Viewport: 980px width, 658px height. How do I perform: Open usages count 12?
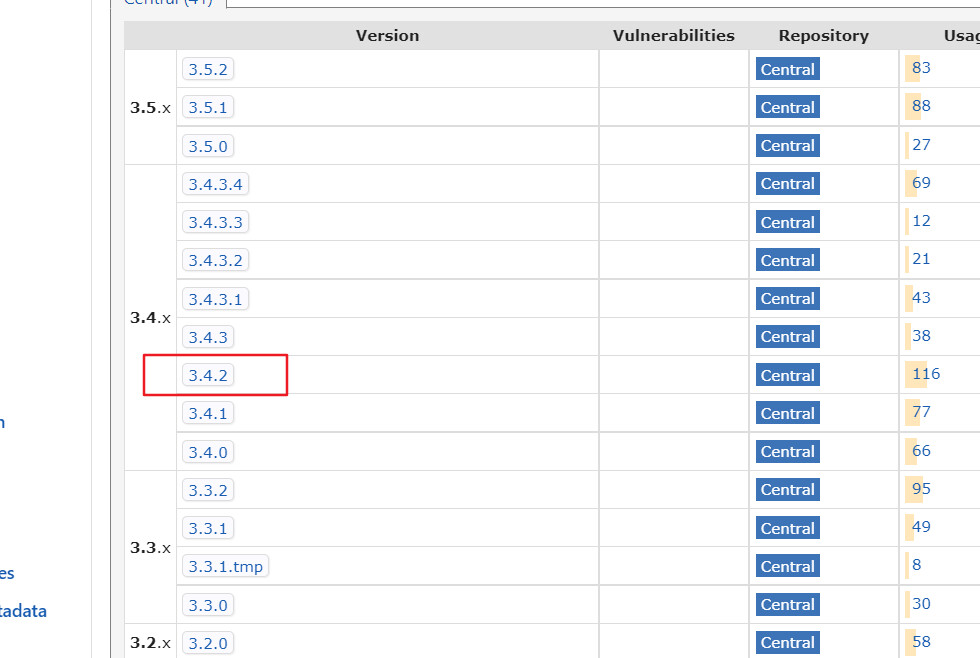(921, 221)
